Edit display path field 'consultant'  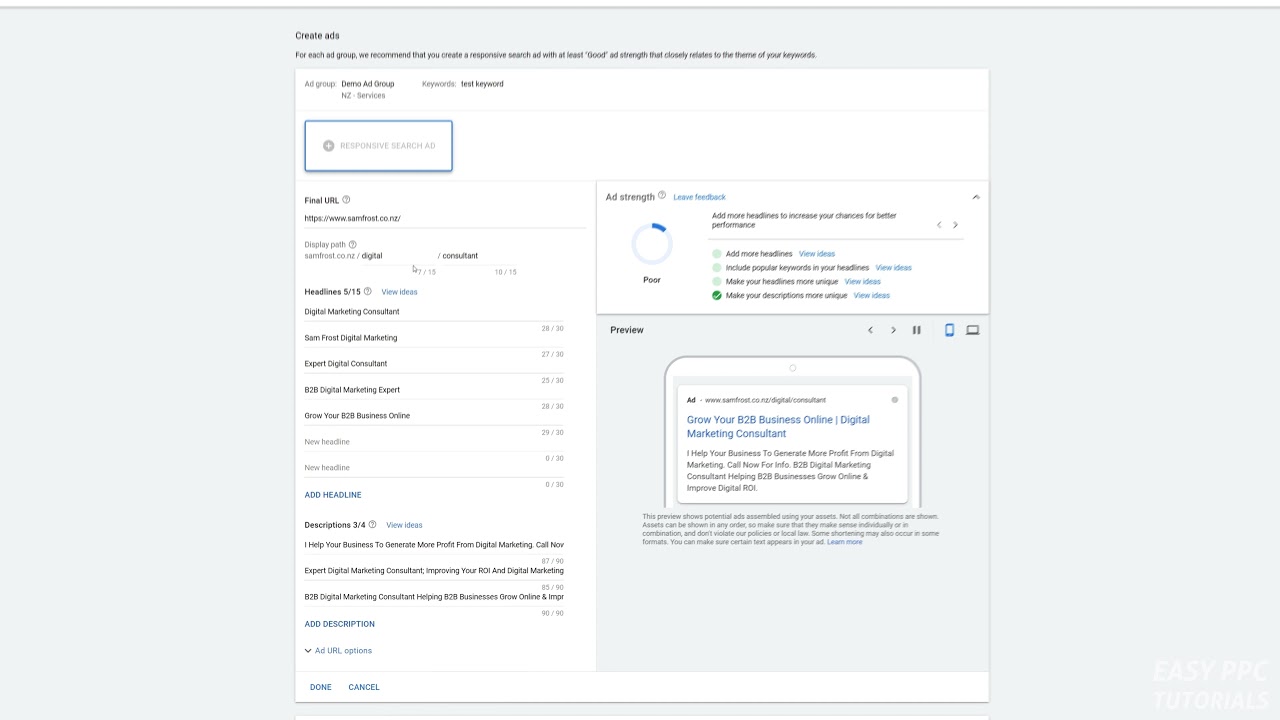click(480, 256)
